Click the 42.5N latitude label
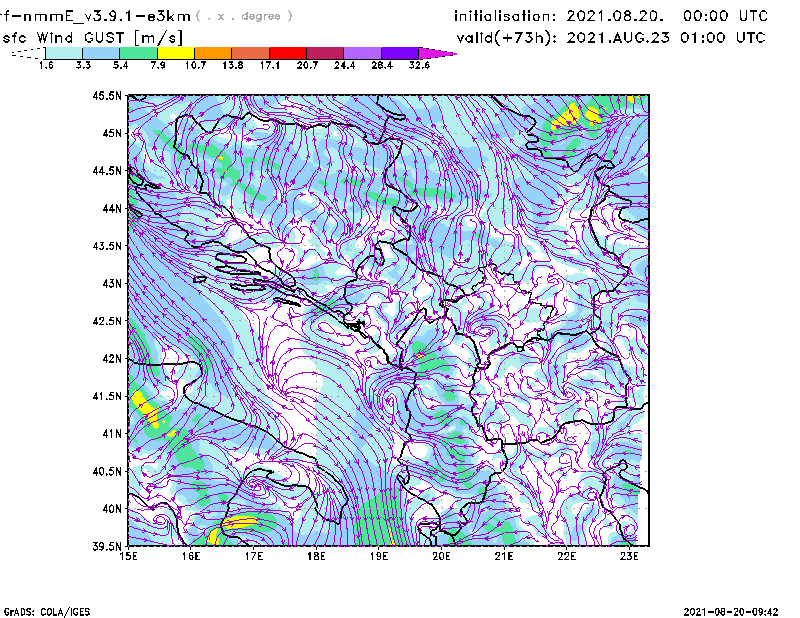Image resolution: width=800 pixels, height=618 pixels. 107,321
